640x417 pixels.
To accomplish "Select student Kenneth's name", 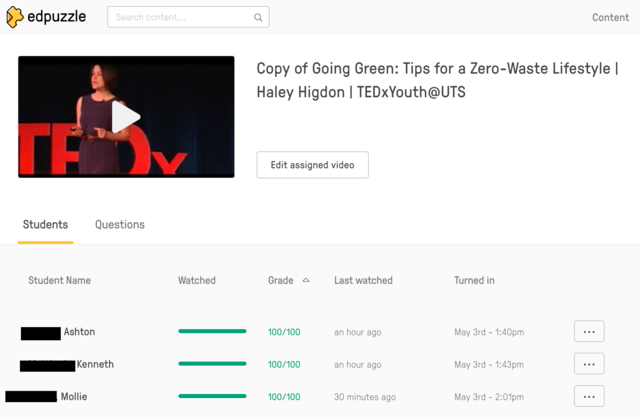I will tap(95, 364).
